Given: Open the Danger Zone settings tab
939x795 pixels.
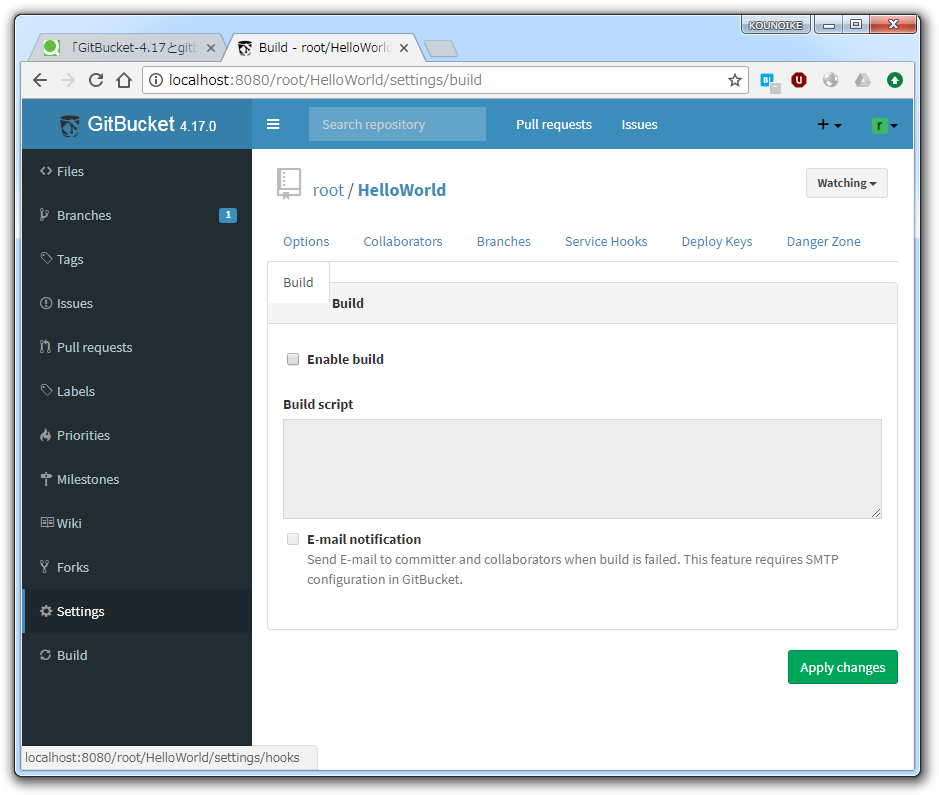Looking at the screenshot, I should point(823,241).
